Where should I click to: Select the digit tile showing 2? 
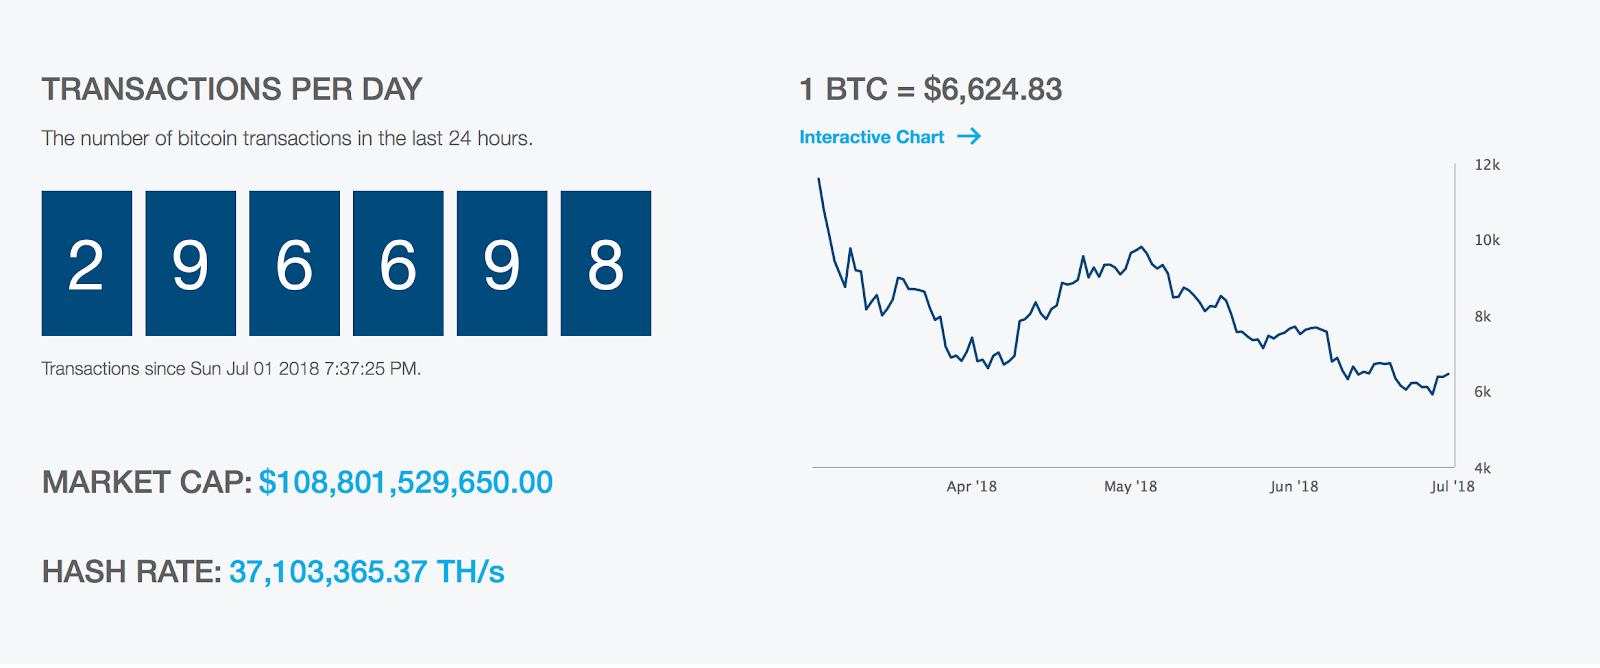[x=86, y=263]
